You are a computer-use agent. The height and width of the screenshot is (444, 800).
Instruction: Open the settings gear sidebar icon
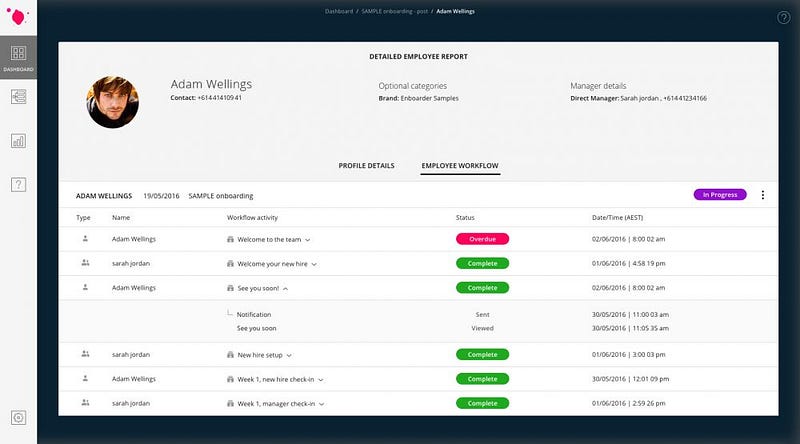point(18,417)
